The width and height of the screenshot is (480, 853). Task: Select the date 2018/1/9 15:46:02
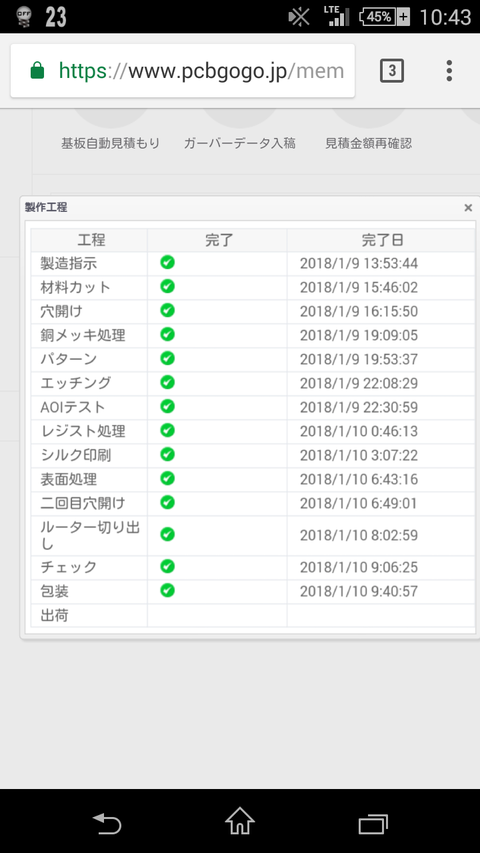(x=359, y=288)
